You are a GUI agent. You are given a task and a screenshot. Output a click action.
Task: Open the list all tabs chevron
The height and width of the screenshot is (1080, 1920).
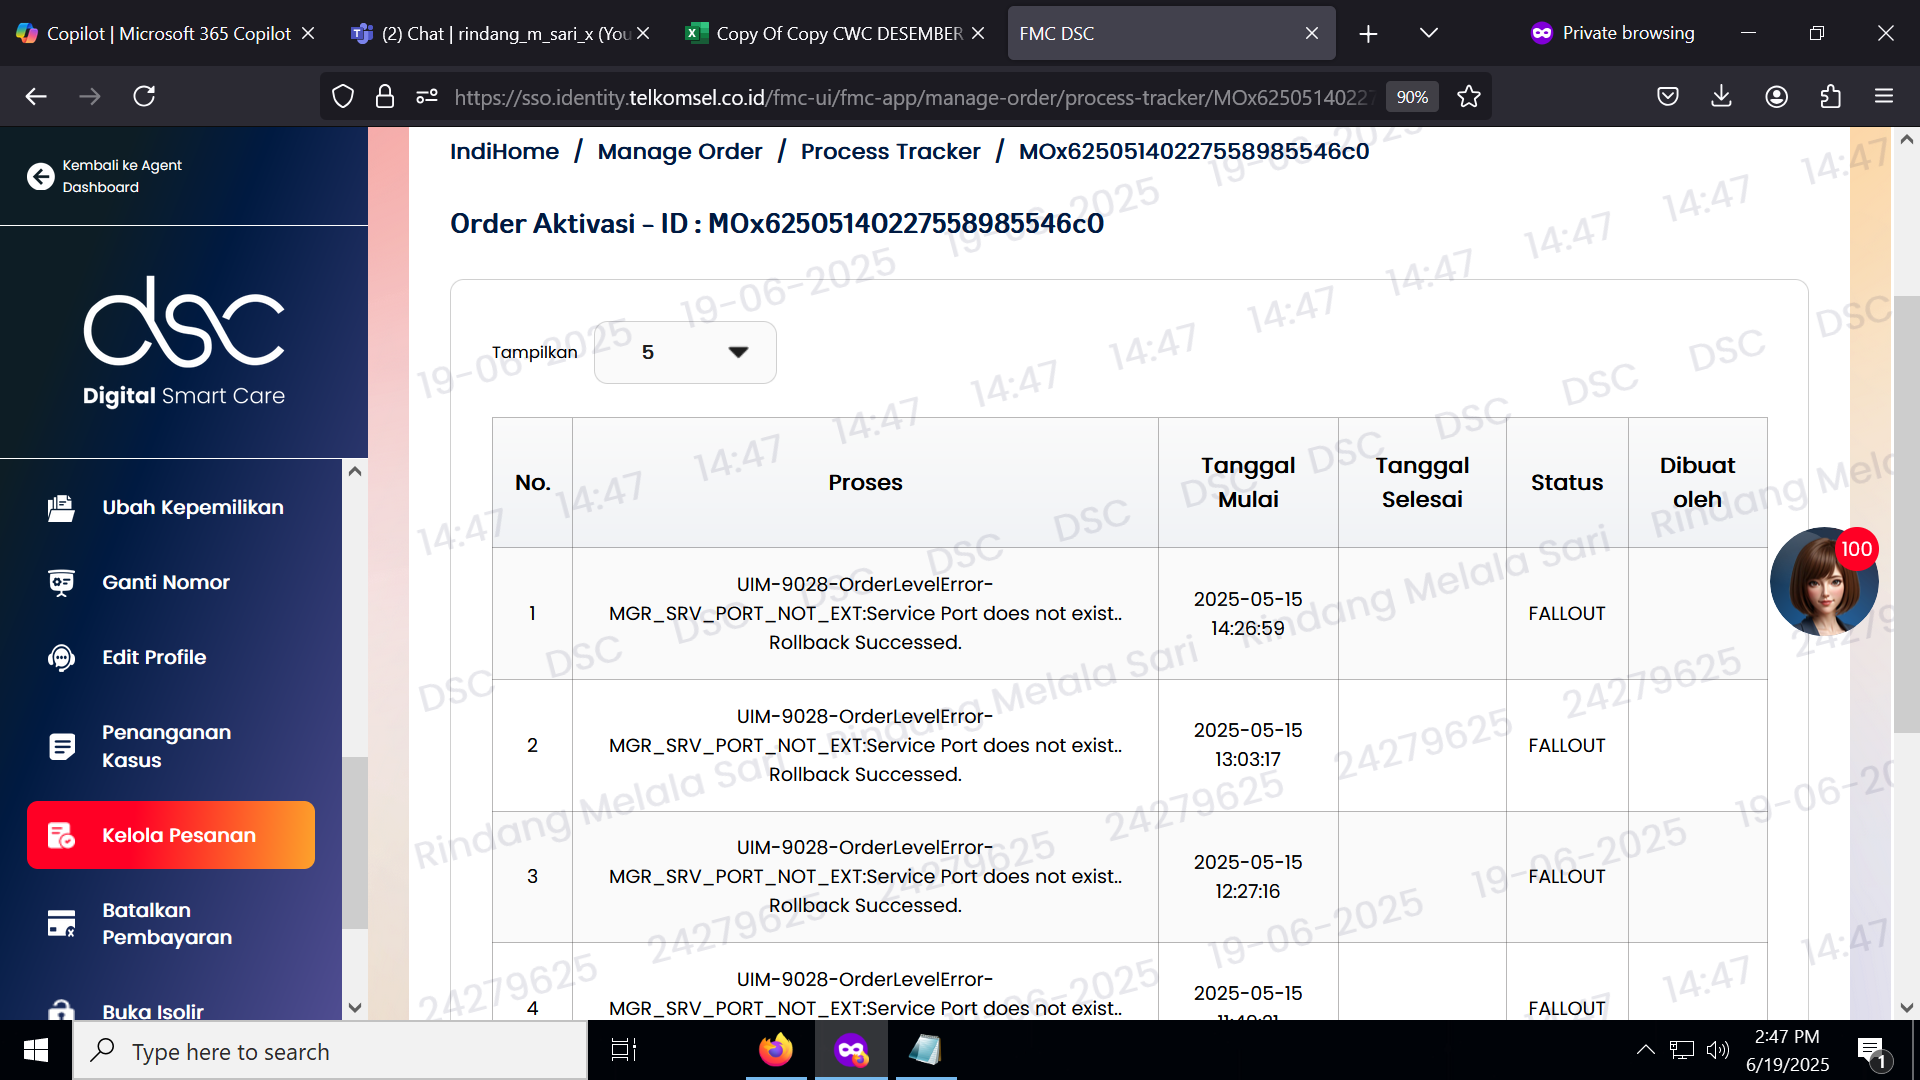point(1428,33)
